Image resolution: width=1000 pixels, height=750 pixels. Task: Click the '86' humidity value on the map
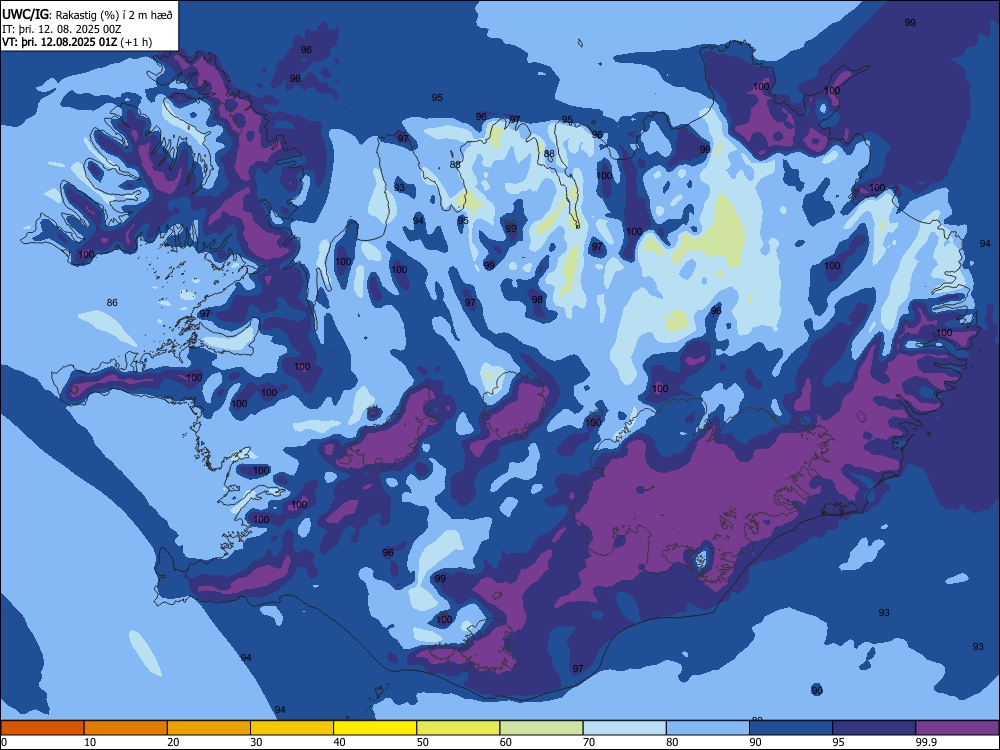click(112, 302)
